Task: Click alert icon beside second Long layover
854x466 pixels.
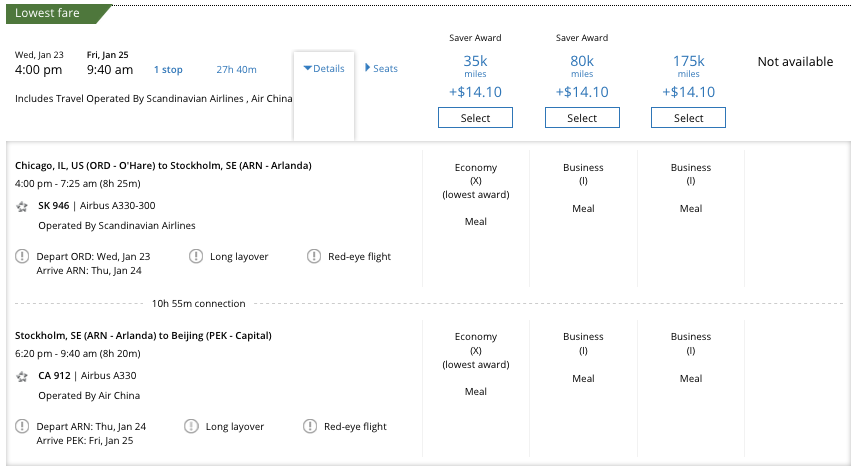Action: 191,427
